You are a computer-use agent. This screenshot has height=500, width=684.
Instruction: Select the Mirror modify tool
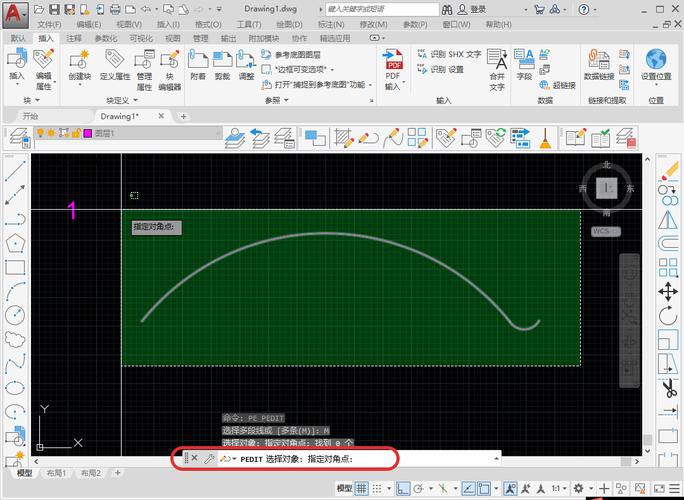[668, 219]
